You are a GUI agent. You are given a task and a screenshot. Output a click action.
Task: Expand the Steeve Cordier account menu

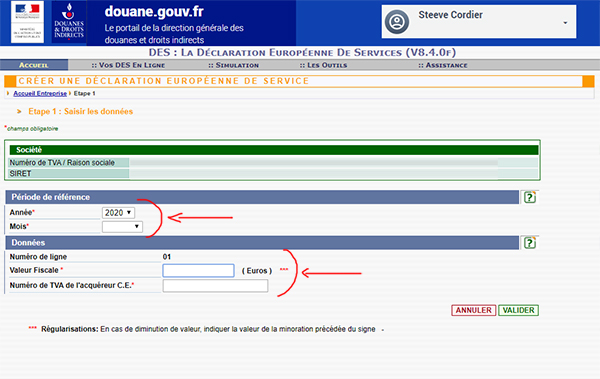(565, 23)
